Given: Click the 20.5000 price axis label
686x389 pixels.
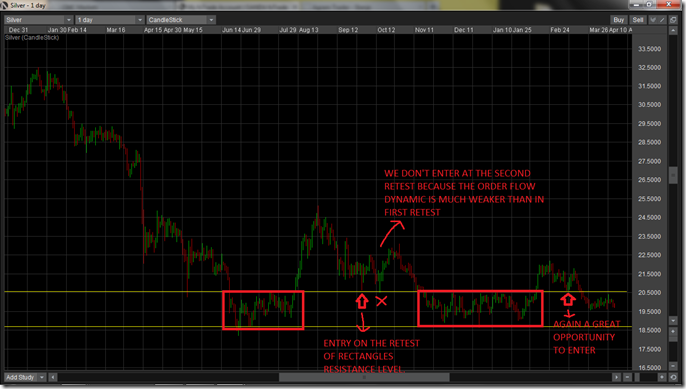Looking at the screenshot, I should click(649, 293).
